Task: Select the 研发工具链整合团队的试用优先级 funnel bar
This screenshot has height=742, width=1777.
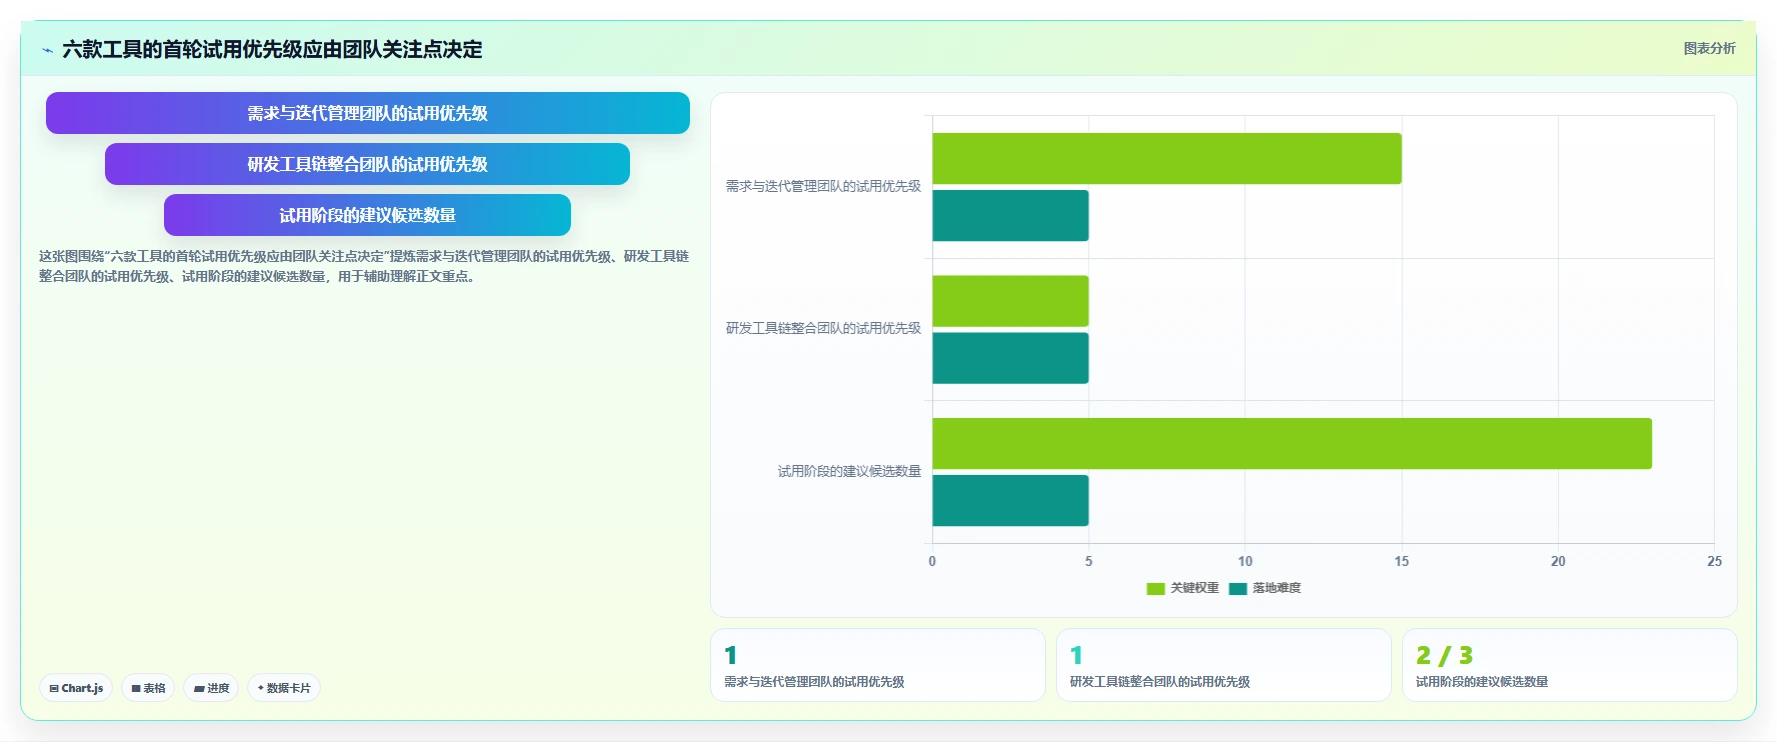Action: click(368, 164)
